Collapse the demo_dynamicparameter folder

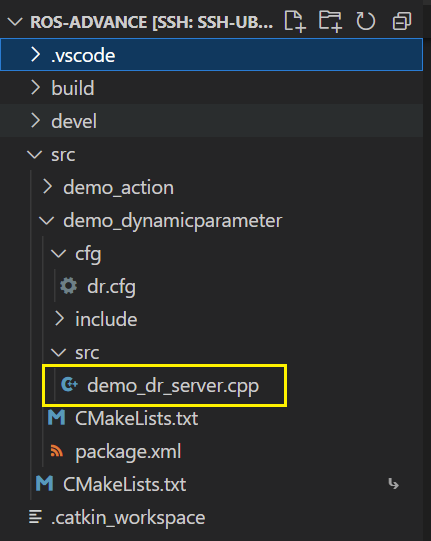pyautogui.click(x=211, y=220)
